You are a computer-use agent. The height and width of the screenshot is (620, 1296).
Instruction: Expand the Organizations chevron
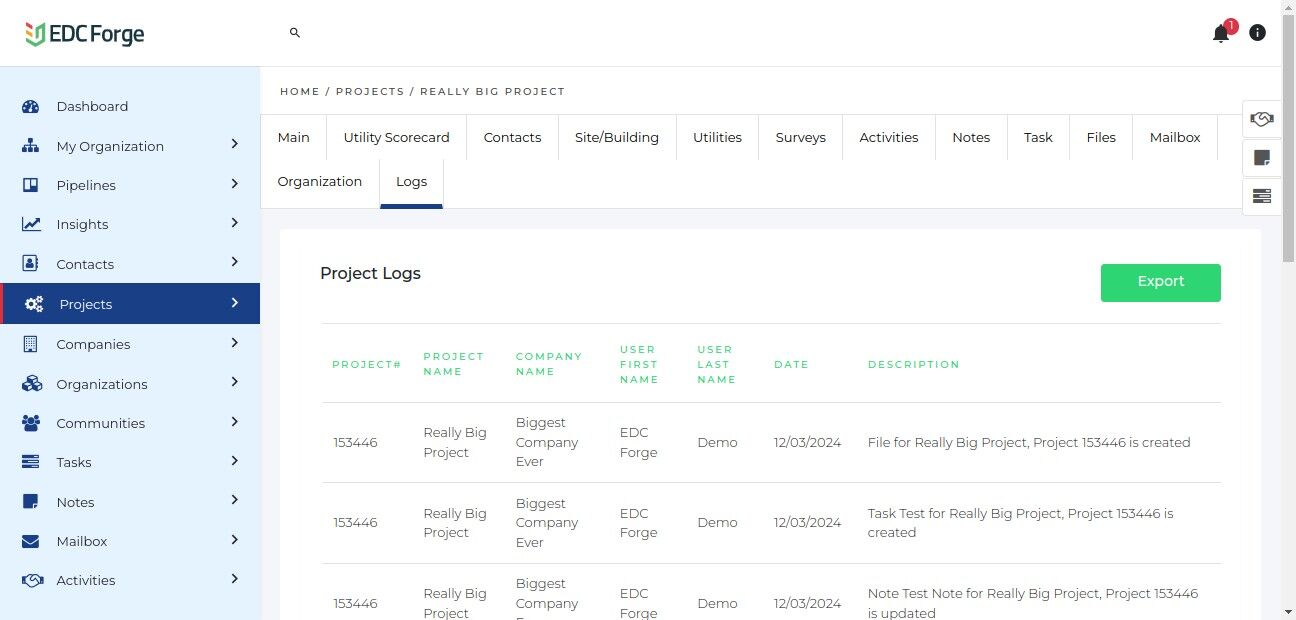[235, 382]
